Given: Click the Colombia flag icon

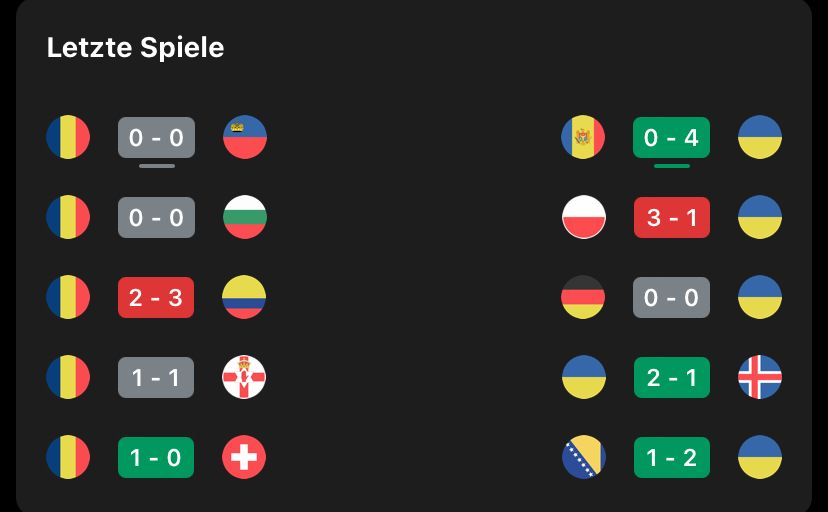Looking at the screenshot, I should click(244, 298).
